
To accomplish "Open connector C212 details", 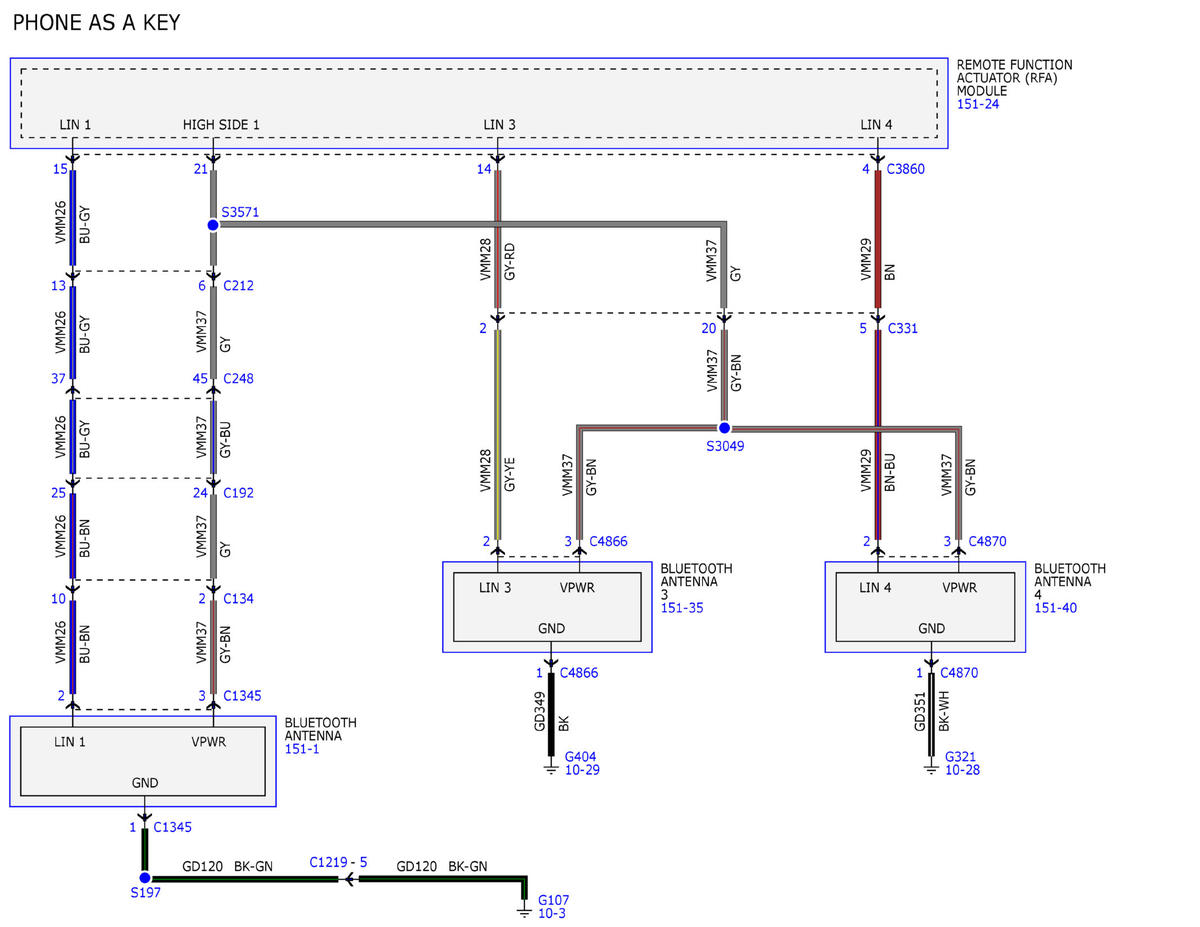I will 238,286.
